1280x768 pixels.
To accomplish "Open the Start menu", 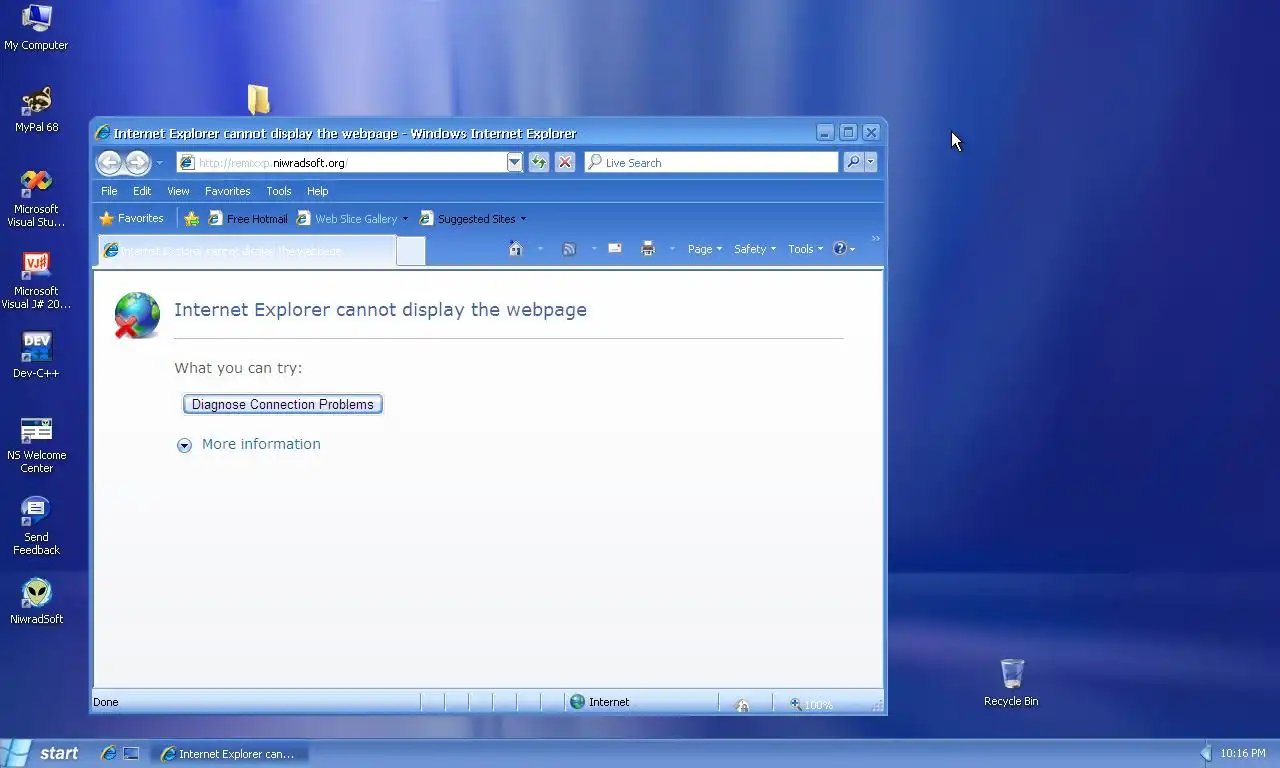I will click(x=42, y=753).
